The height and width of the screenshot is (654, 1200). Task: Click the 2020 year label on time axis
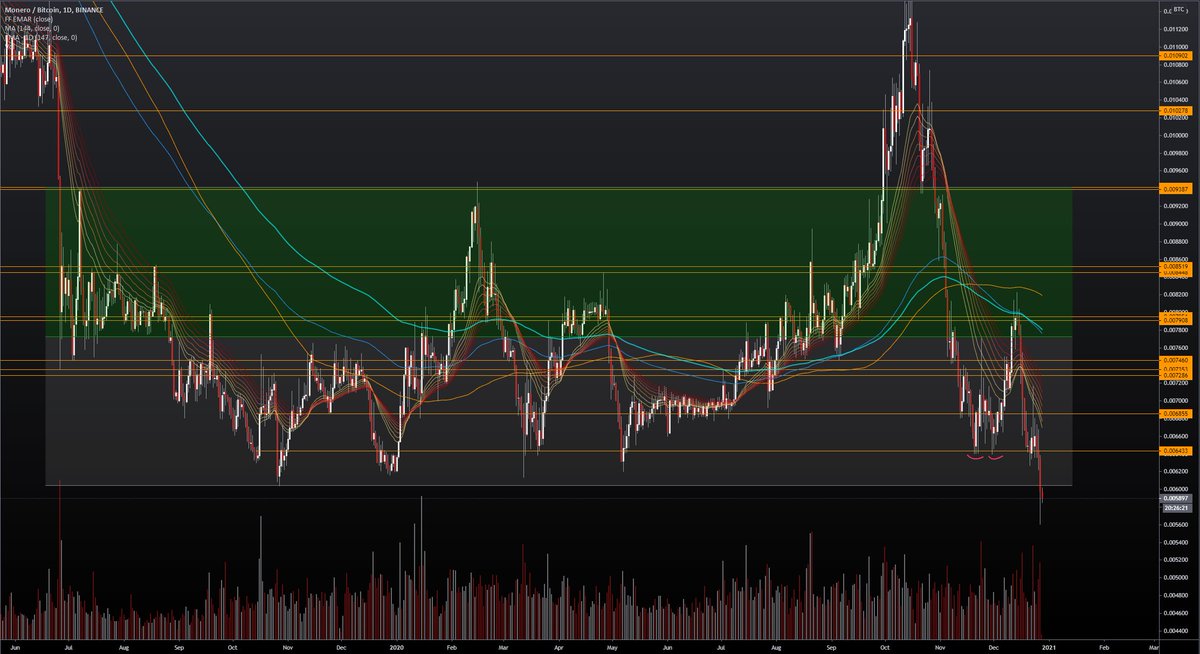(399, 646)
